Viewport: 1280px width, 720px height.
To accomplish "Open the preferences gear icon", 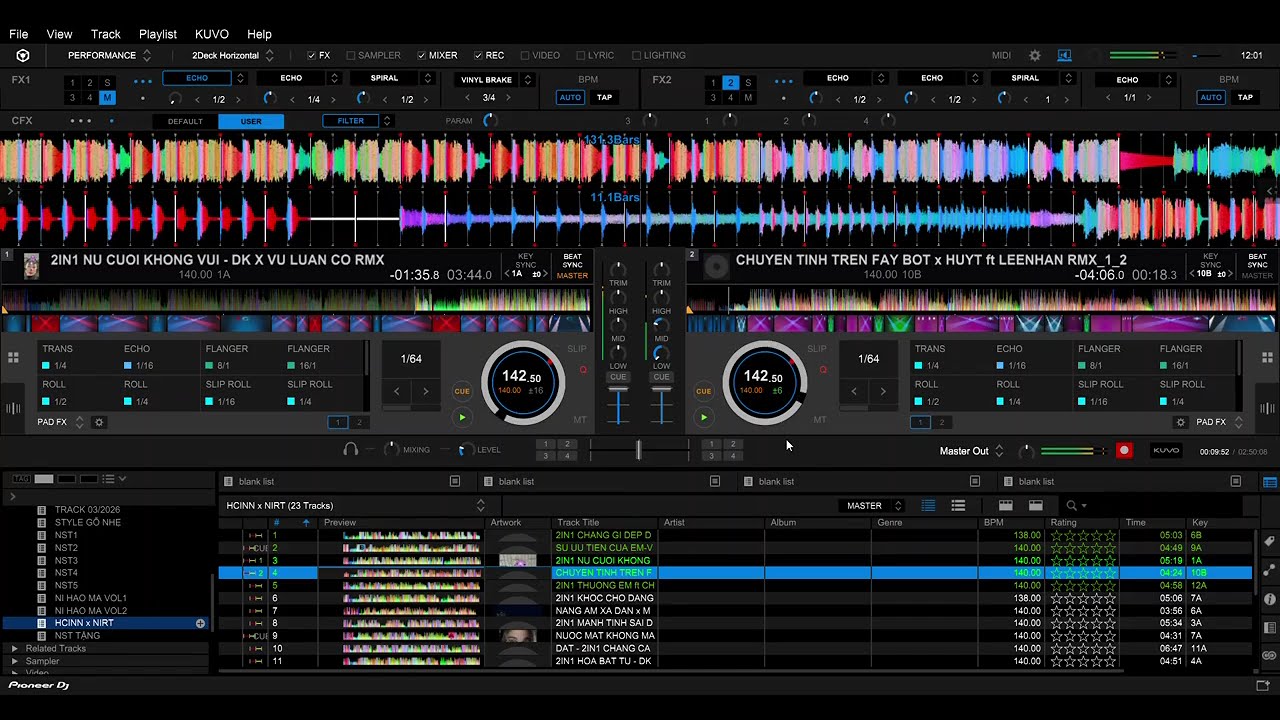I will pyautogui.click(x=1035, y=55).
